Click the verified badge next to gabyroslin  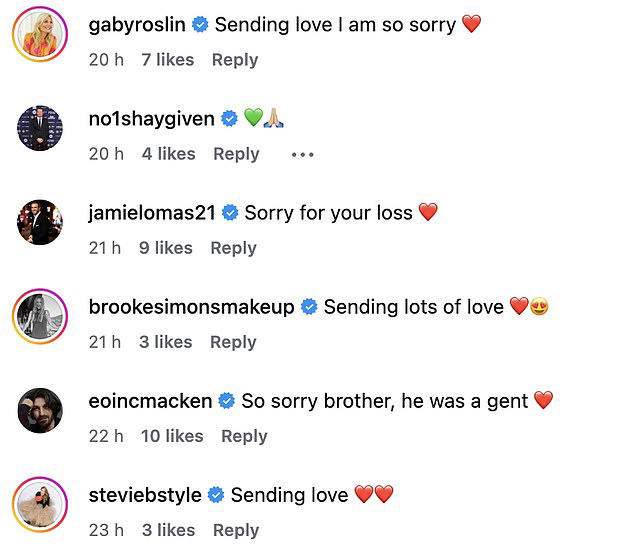click(200, 25)
